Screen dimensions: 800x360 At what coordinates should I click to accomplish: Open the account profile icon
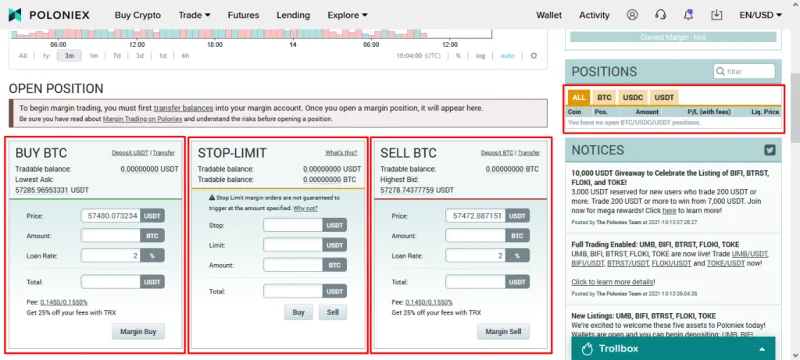click(x=632, y=15)
